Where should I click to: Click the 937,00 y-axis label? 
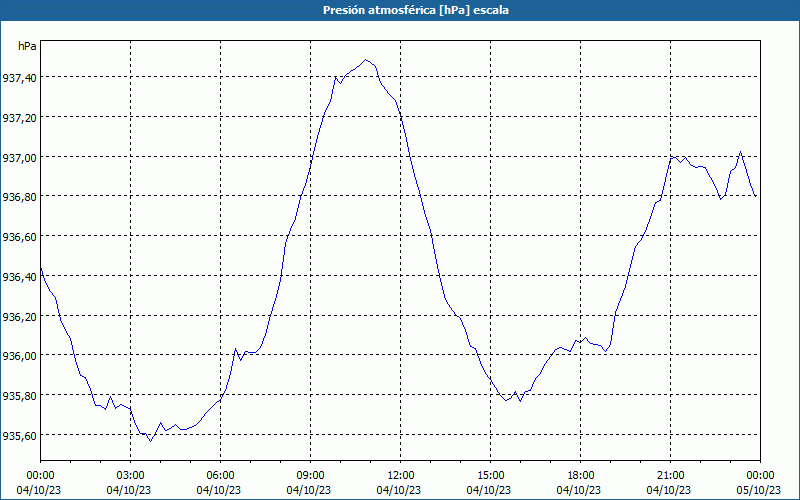(x=19, y=157)
